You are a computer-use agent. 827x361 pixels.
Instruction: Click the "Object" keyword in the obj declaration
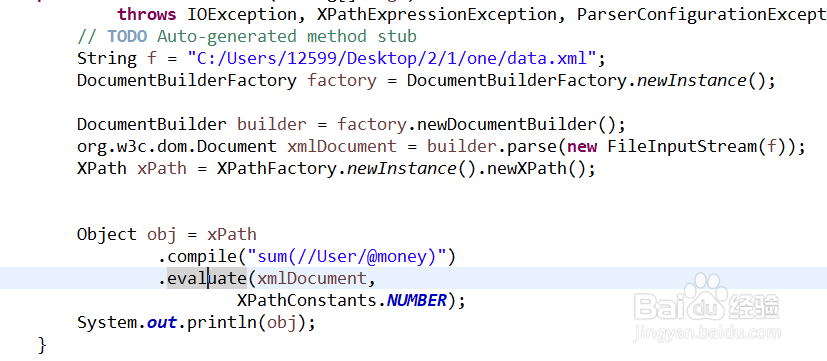coord(107,234)
